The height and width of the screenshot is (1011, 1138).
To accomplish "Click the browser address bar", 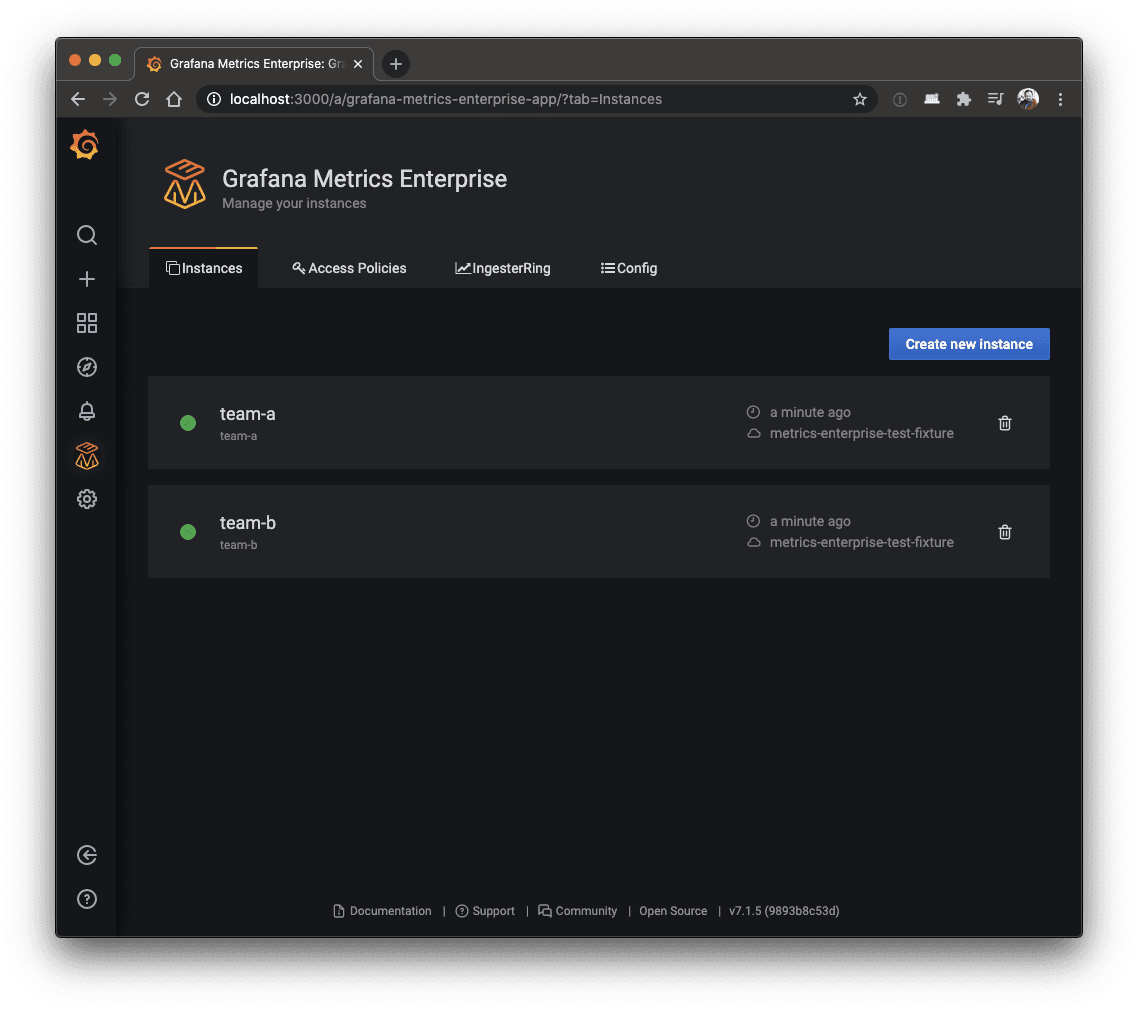I will [x=520, y=99].
